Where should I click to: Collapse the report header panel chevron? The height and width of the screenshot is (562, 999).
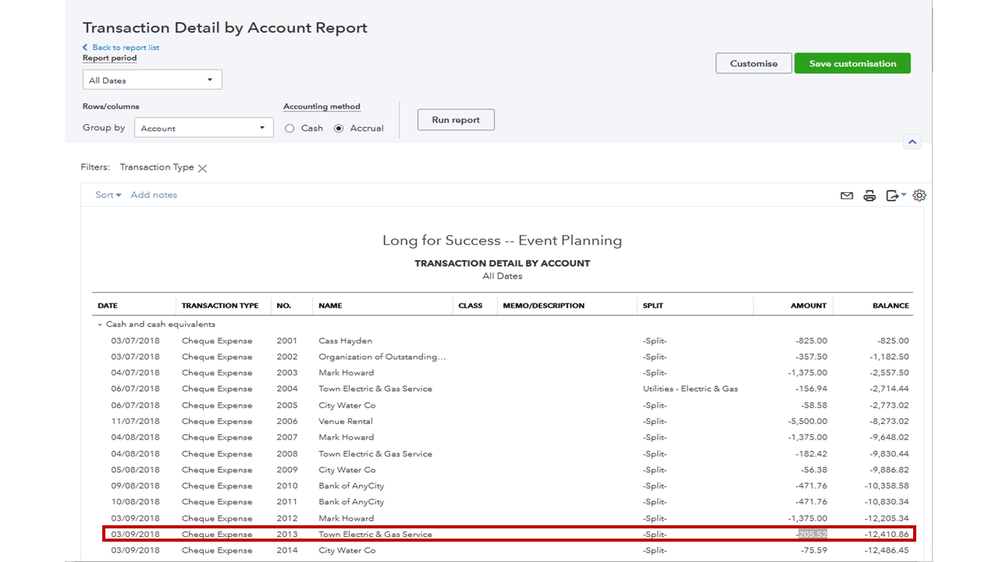[x=912, y=142]
